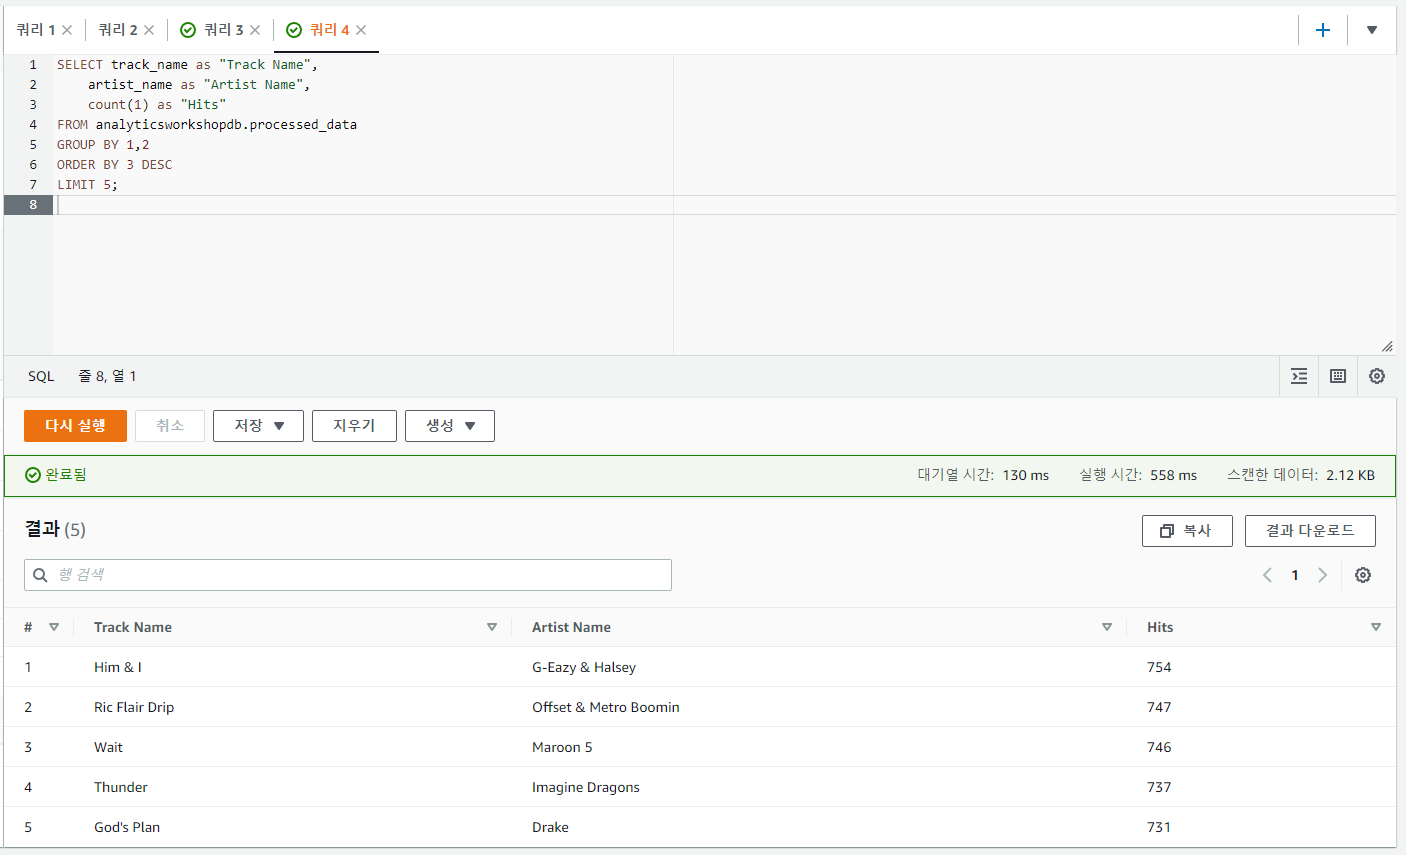This screenshot has width=1406, height=855.
Task: Click the format query indent icon
Action: click(x=1299, y=376)
